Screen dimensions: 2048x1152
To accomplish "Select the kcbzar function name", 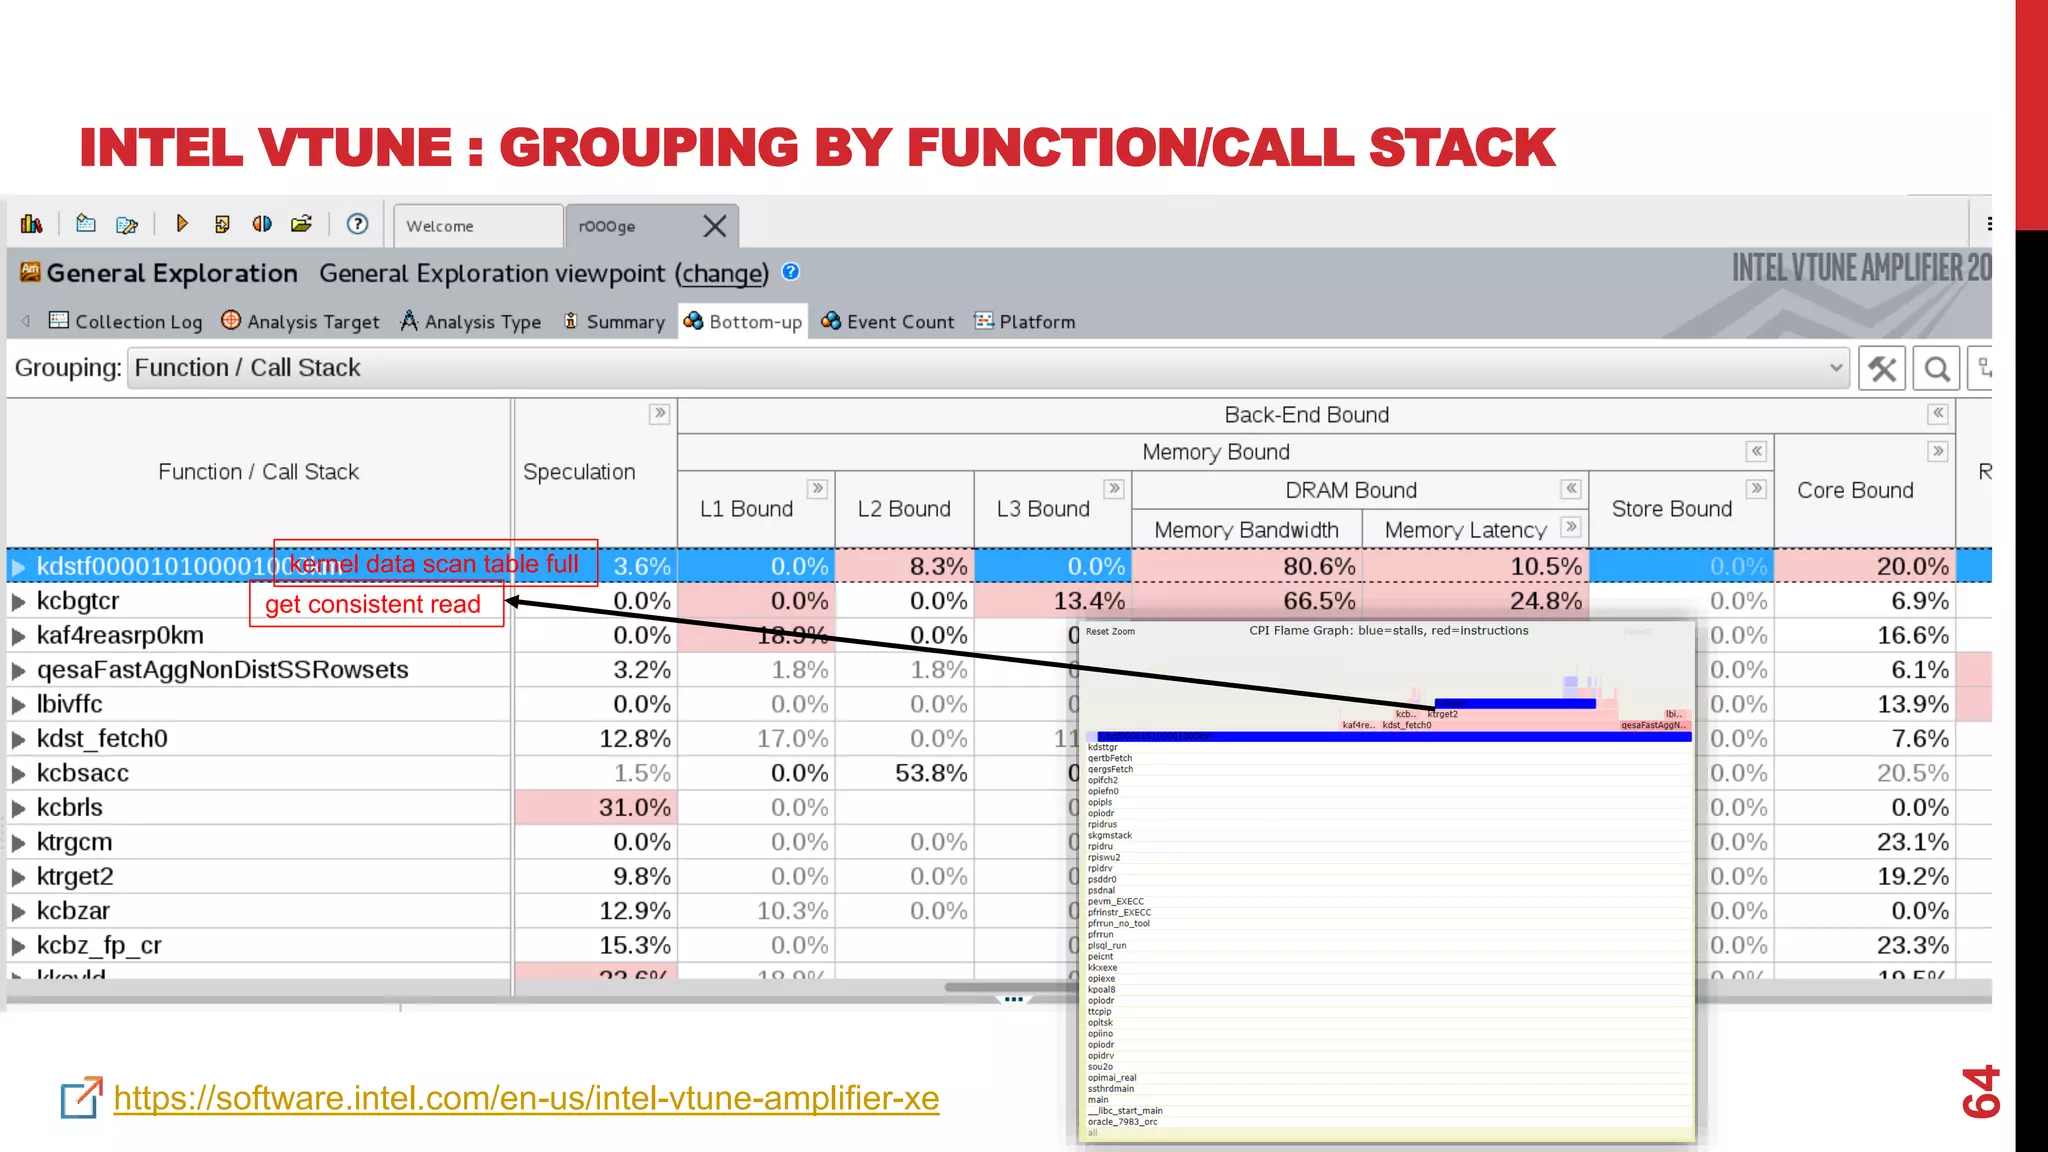I will [x=73, y=911].
